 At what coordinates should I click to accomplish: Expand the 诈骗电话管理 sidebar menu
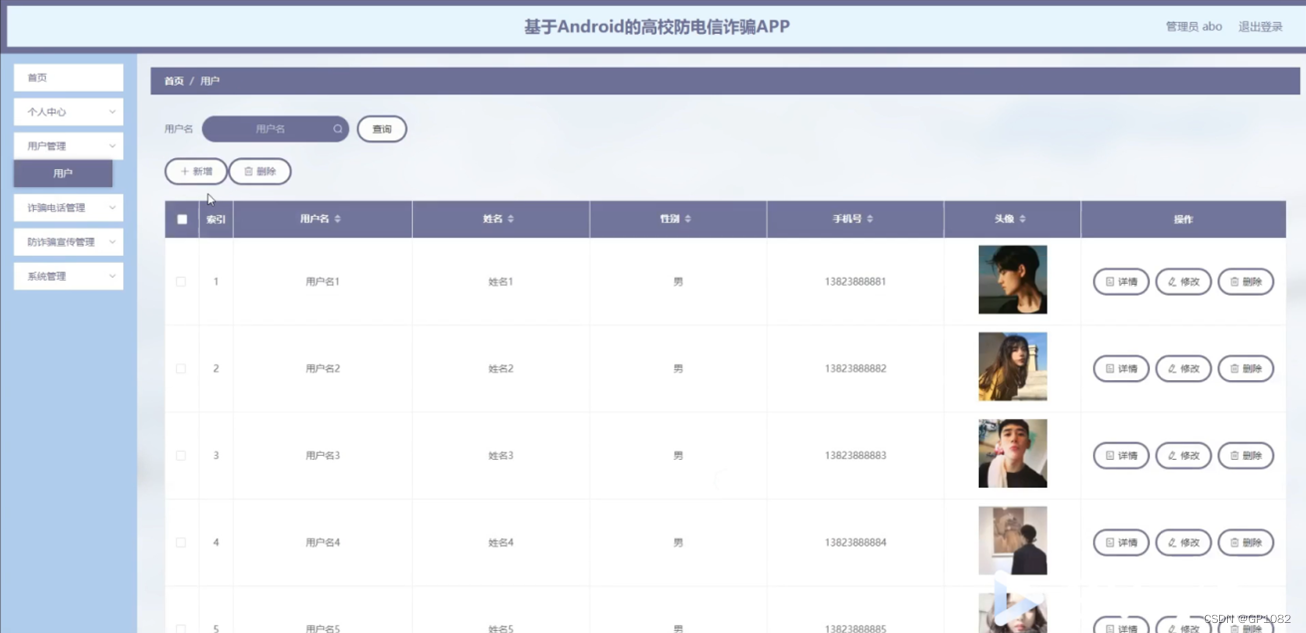[68, 208]
